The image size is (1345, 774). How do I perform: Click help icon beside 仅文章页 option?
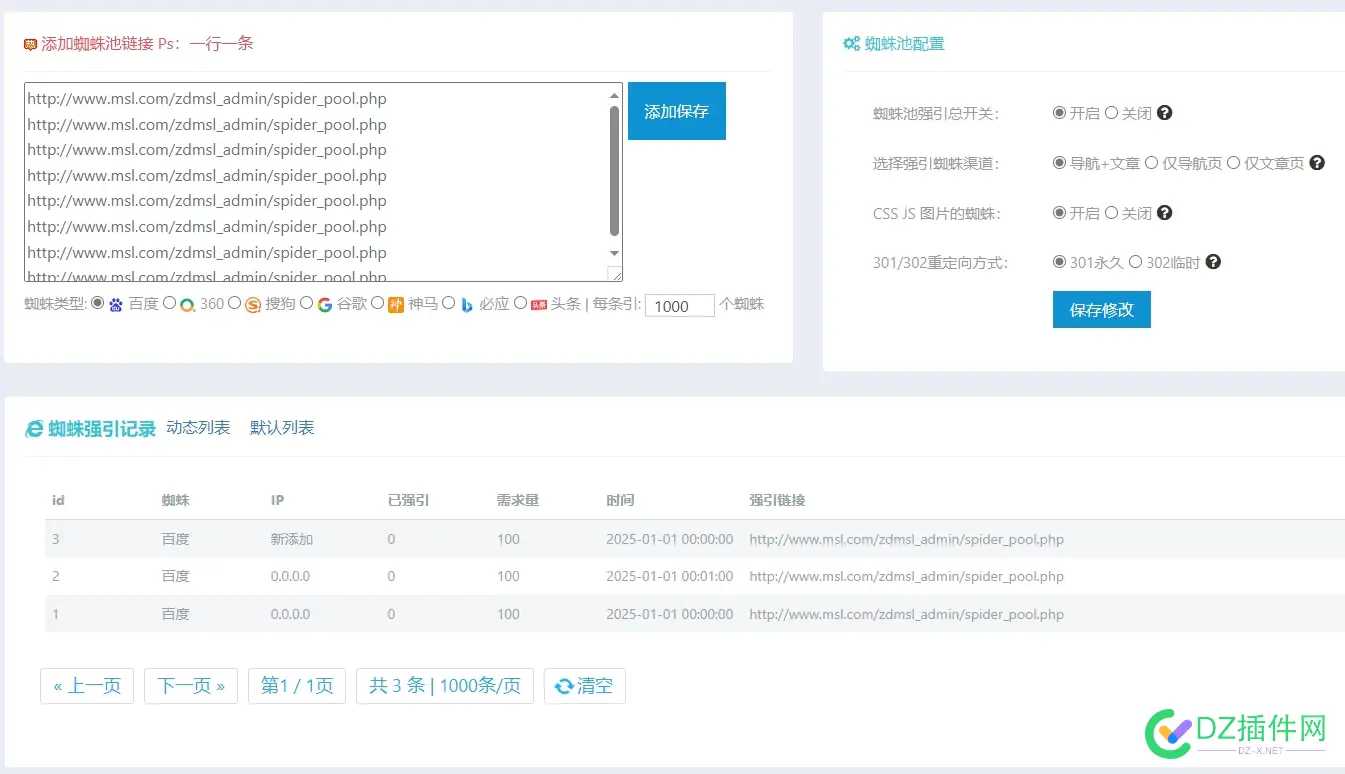point(1317,163)
